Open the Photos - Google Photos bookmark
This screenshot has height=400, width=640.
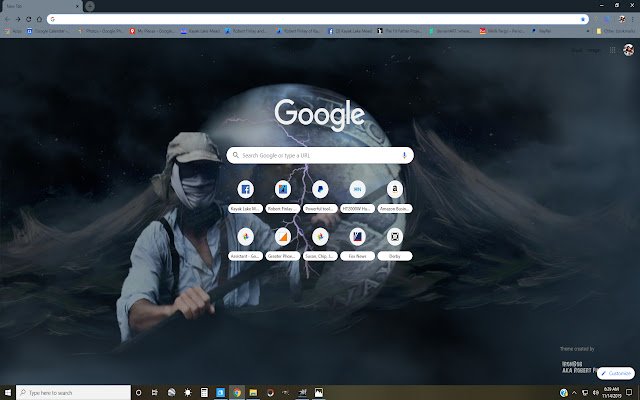click(x=100, y=31)
